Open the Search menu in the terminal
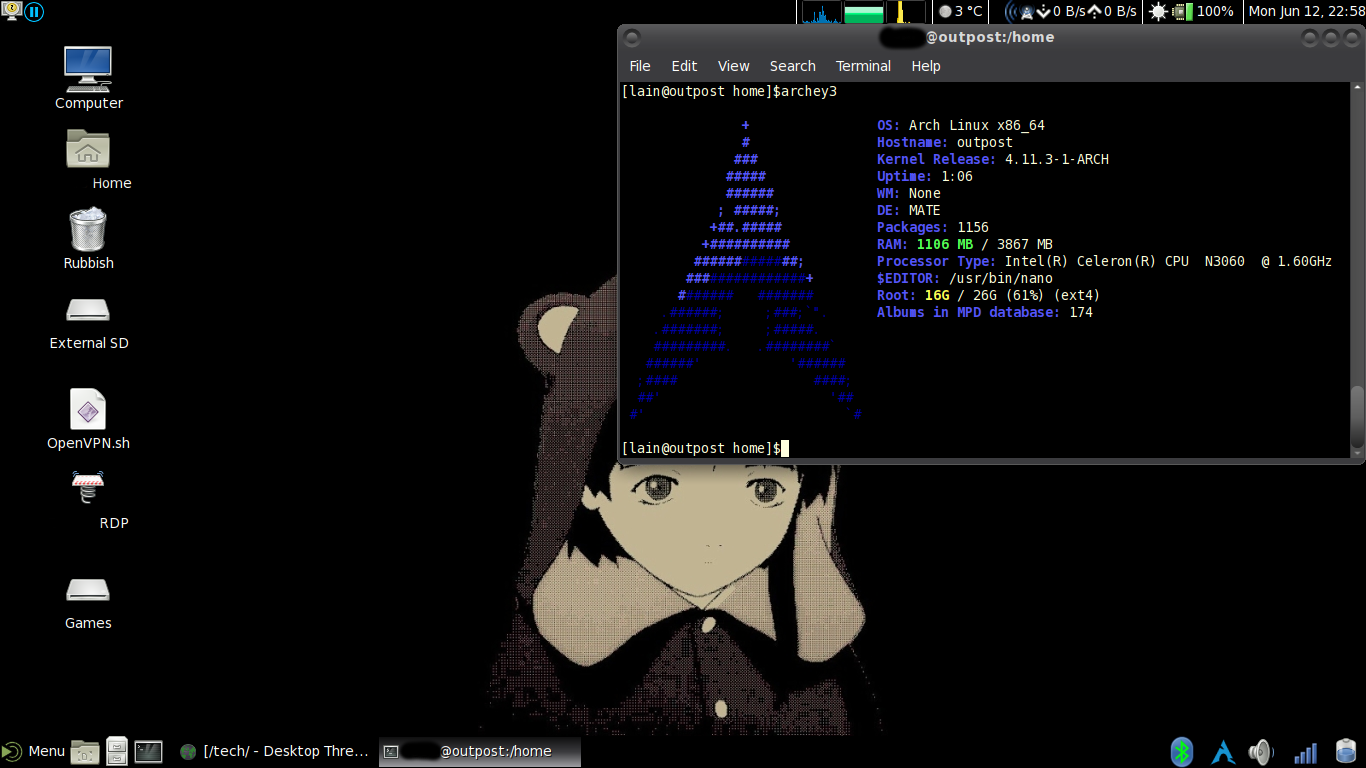The width and height of the screenshot is (1366, 768). pos(792,66)
